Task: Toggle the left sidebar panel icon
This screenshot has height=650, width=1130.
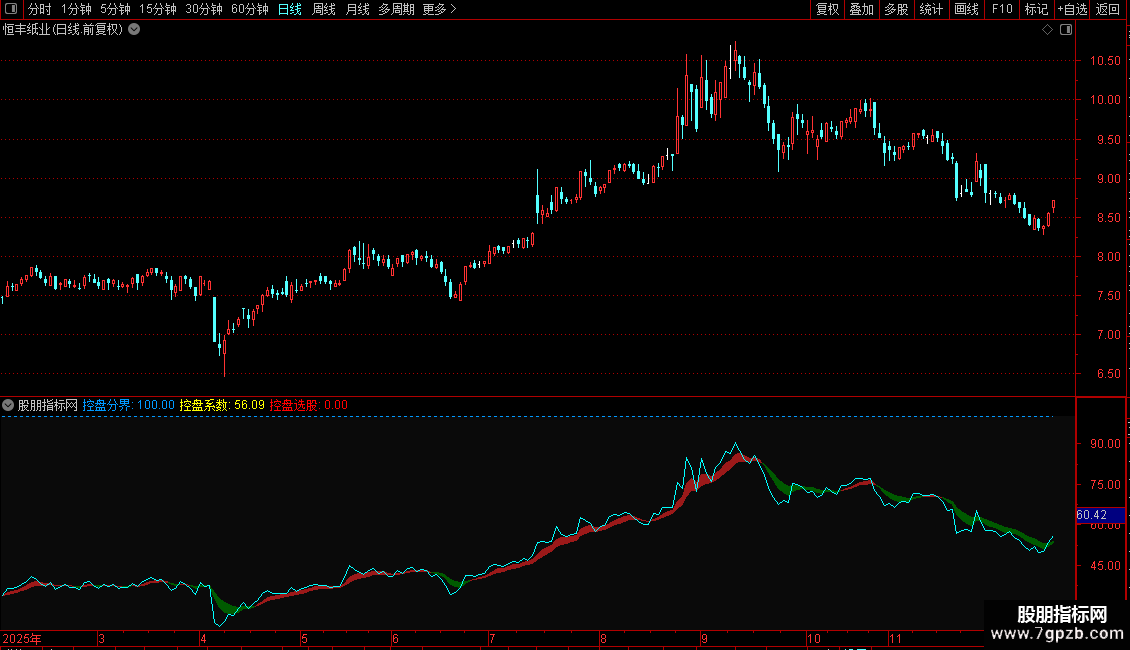Action: (x=10, y=9)
